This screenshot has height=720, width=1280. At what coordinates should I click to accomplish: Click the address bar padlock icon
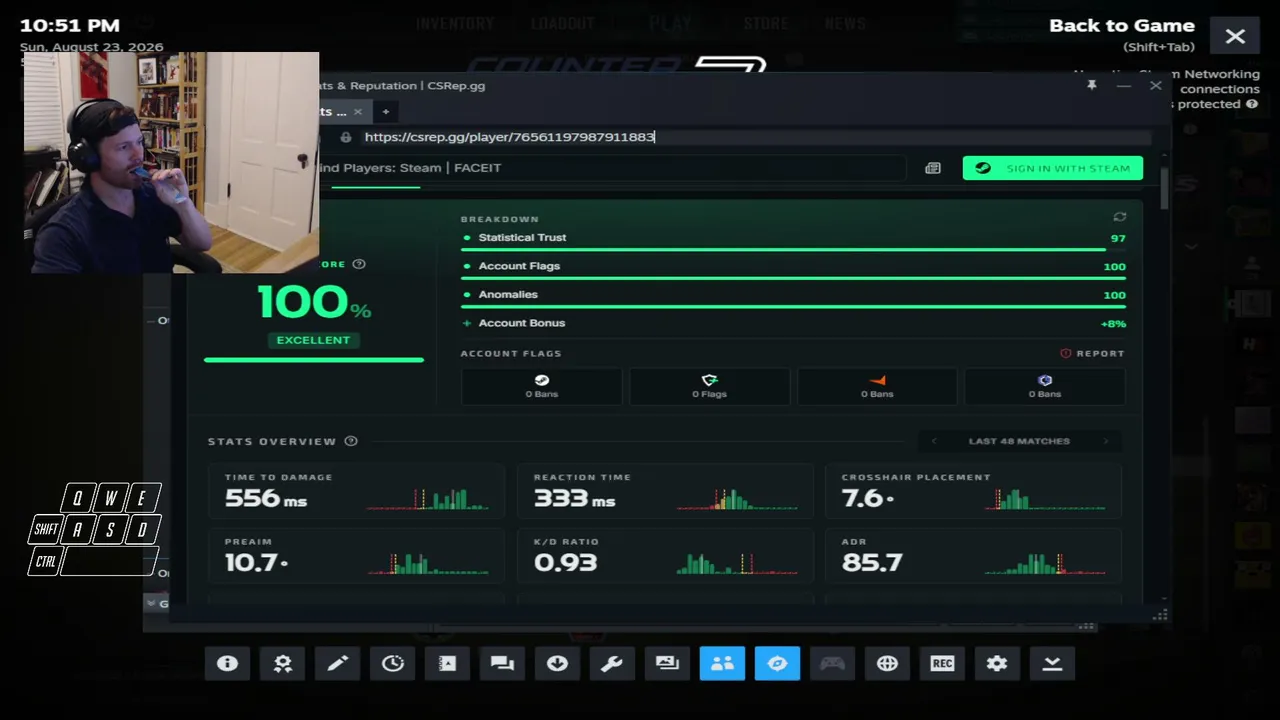click(346, 137)
